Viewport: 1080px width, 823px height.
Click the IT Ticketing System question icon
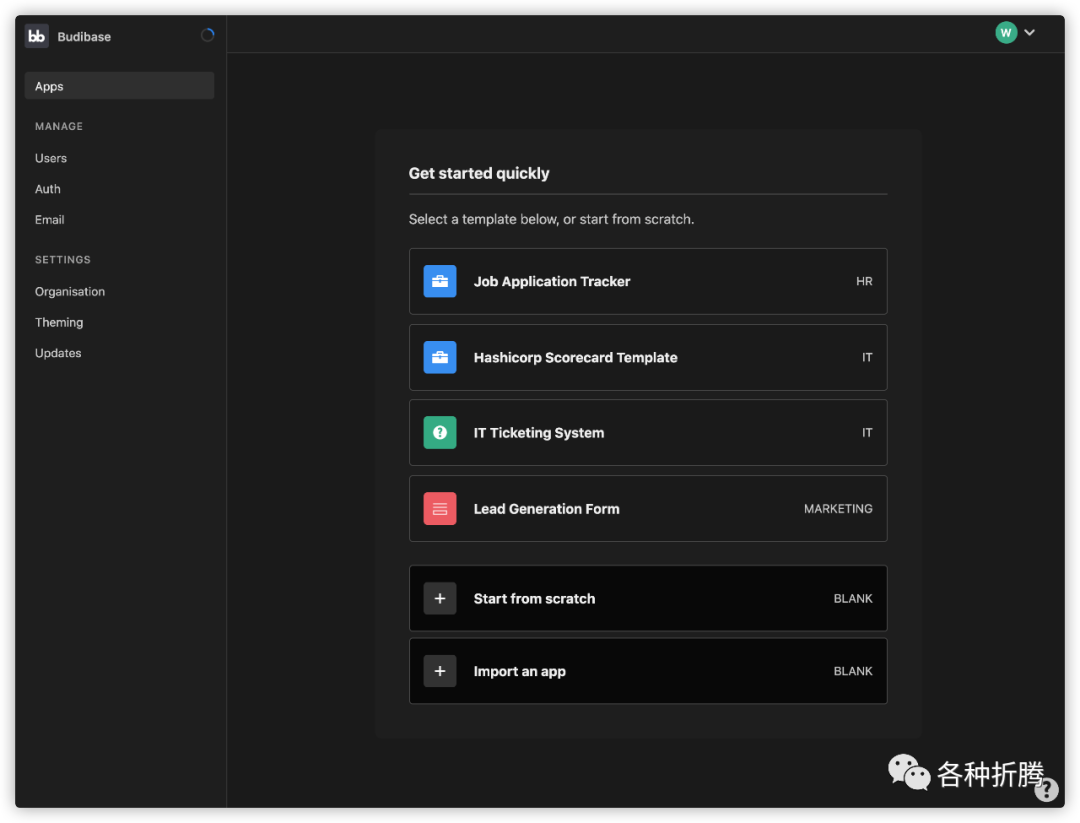pyautogui.click(x=440, y=433)
